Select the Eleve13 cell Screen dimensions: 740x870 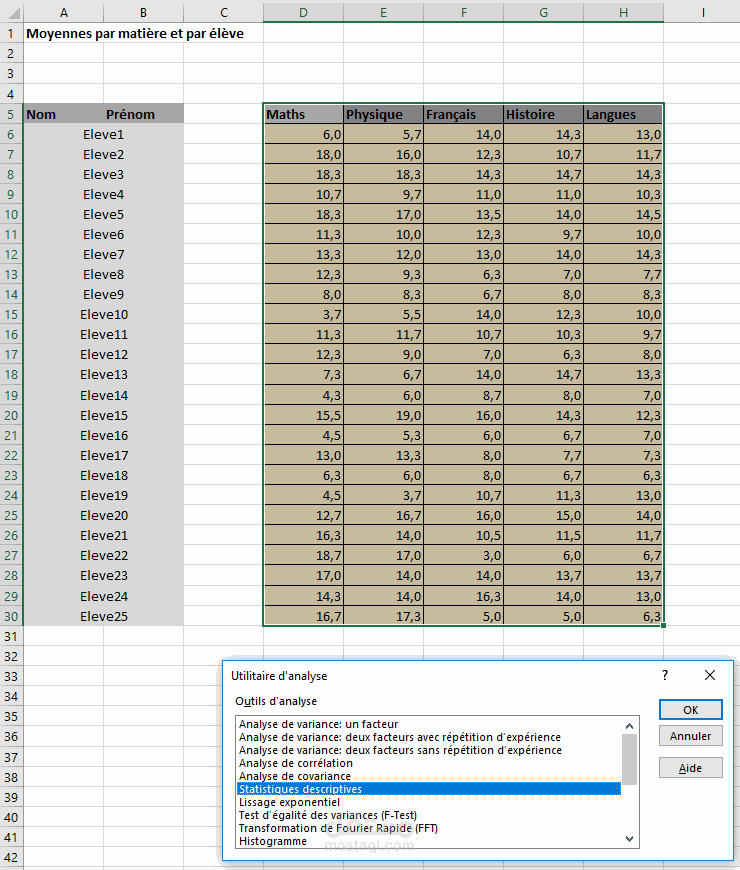pyautogui.click(x=104, y=375)
